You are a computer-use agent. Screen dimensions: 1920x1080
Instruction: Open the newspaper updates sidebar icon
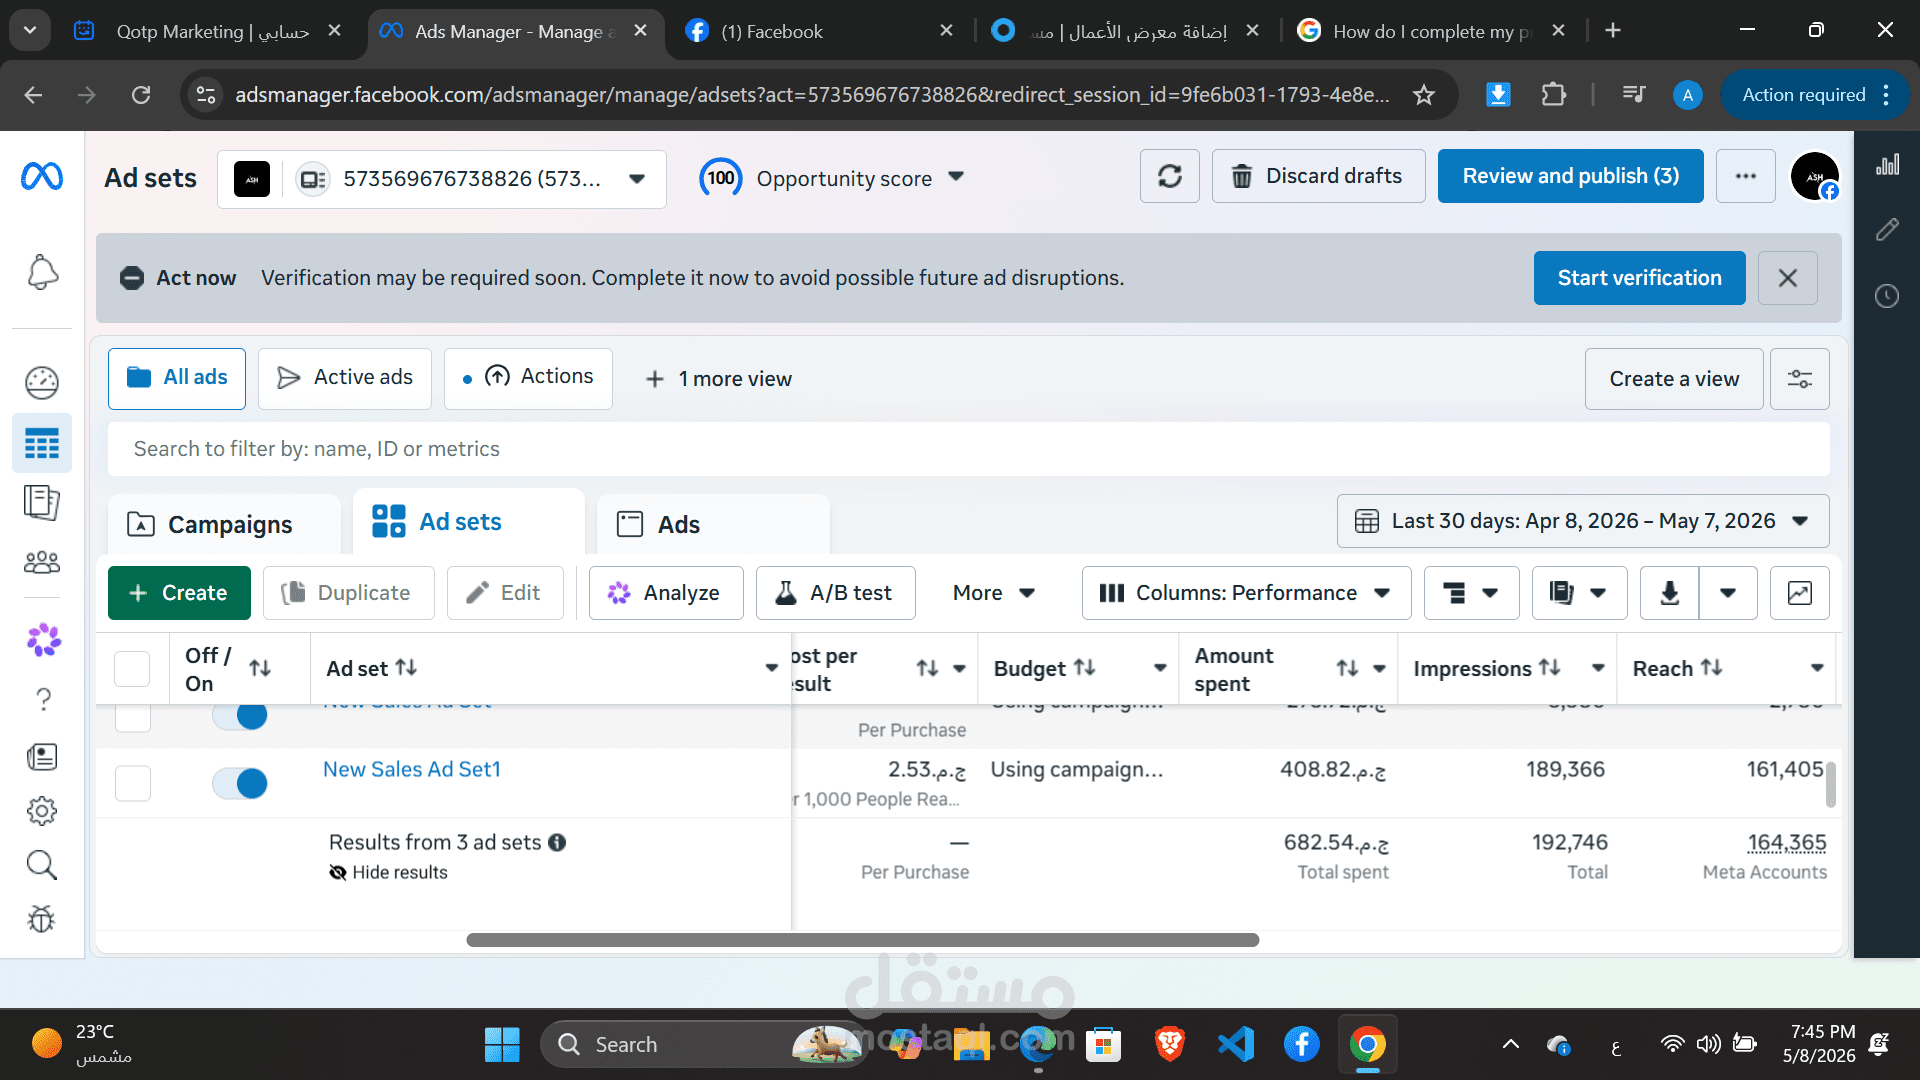click(x=42, y=756)
